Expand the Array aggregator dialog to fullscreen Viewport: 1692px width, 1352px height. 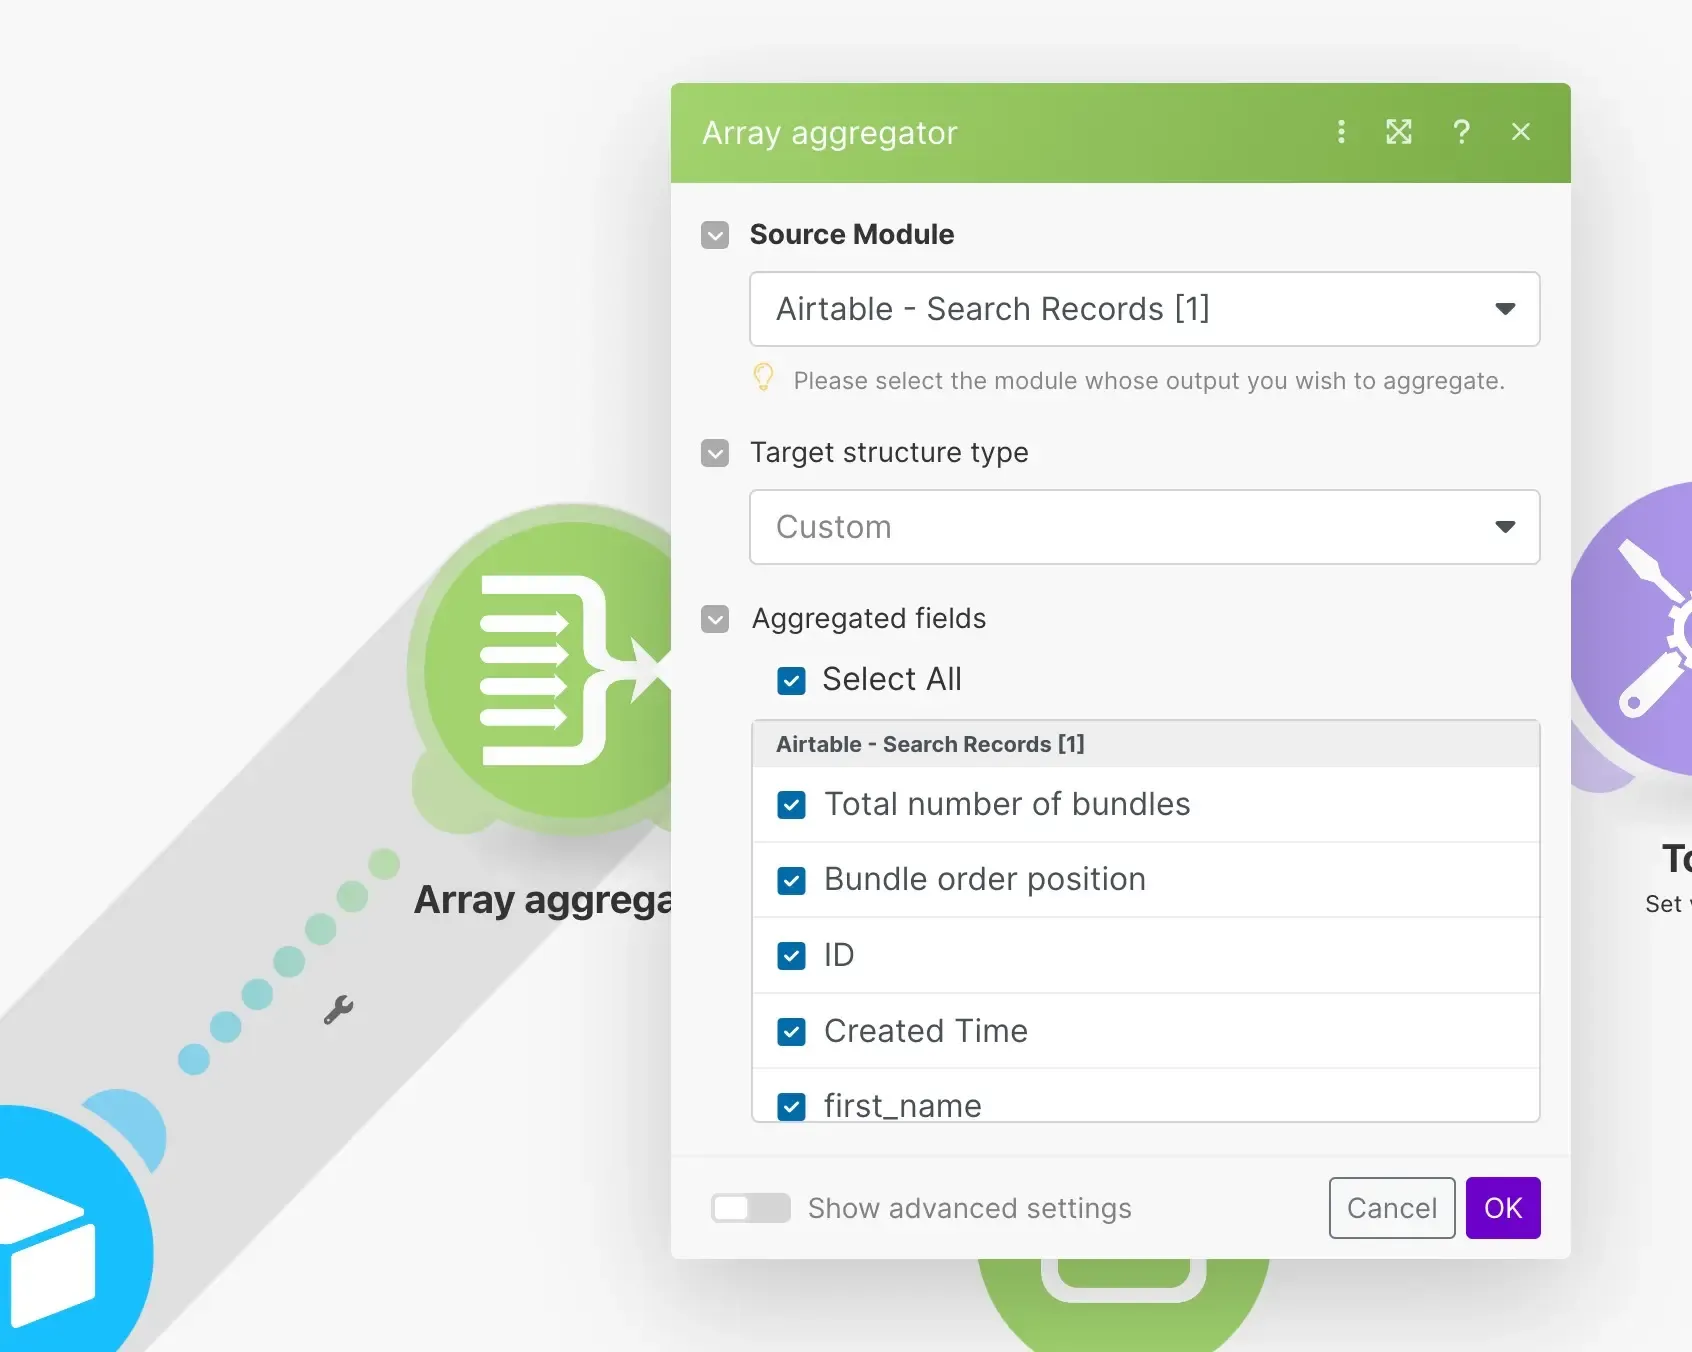pyautogui.click(x=1399, y=132)
